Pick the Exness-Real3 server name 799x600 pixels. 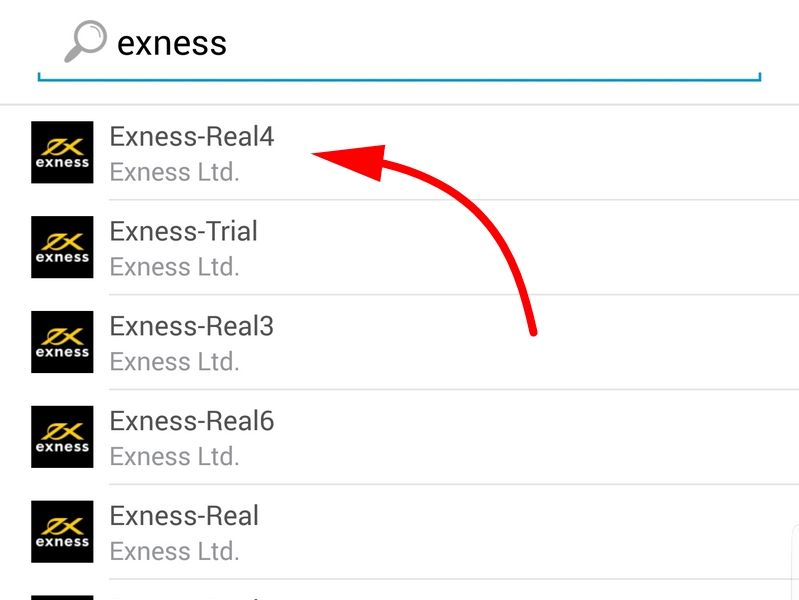(x=191, y=326)
